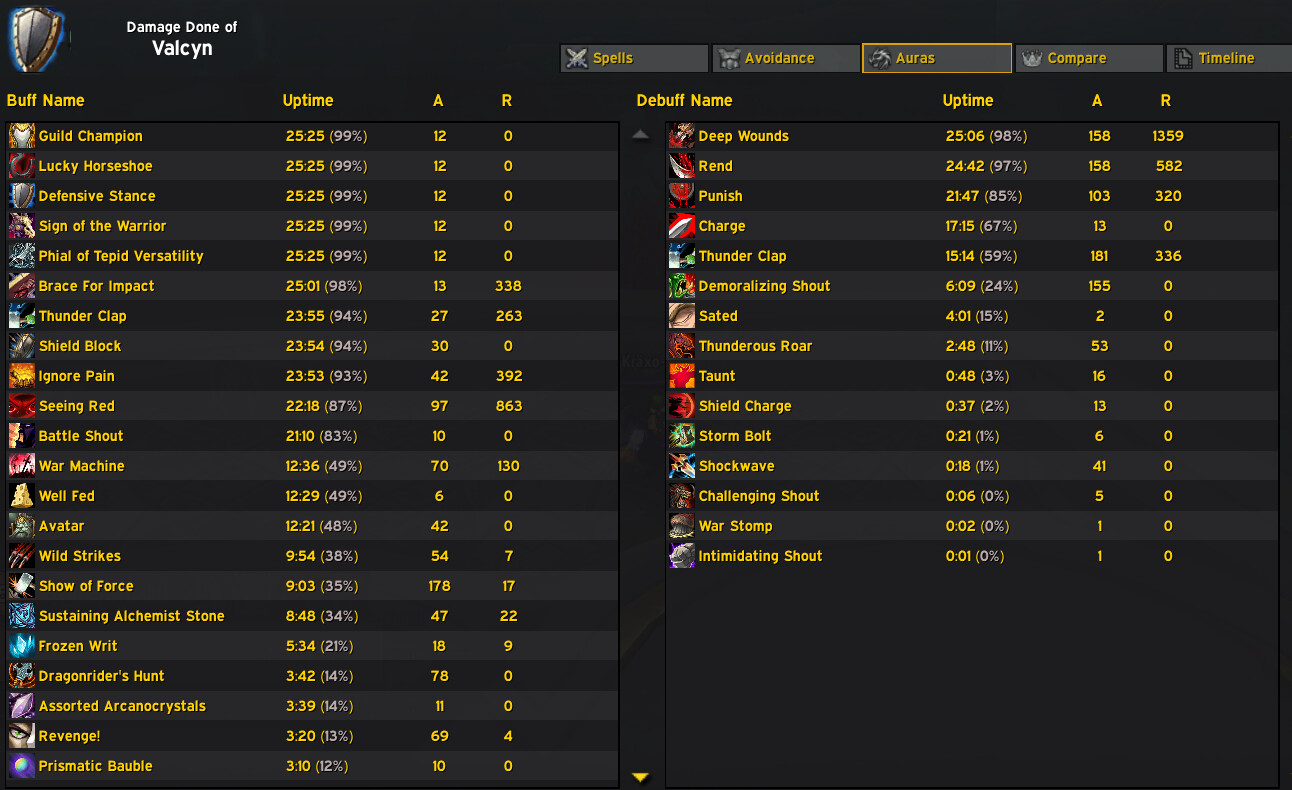
Task: Open the Compare tab
Action: pyautogui.click(x=1088, y=58)
